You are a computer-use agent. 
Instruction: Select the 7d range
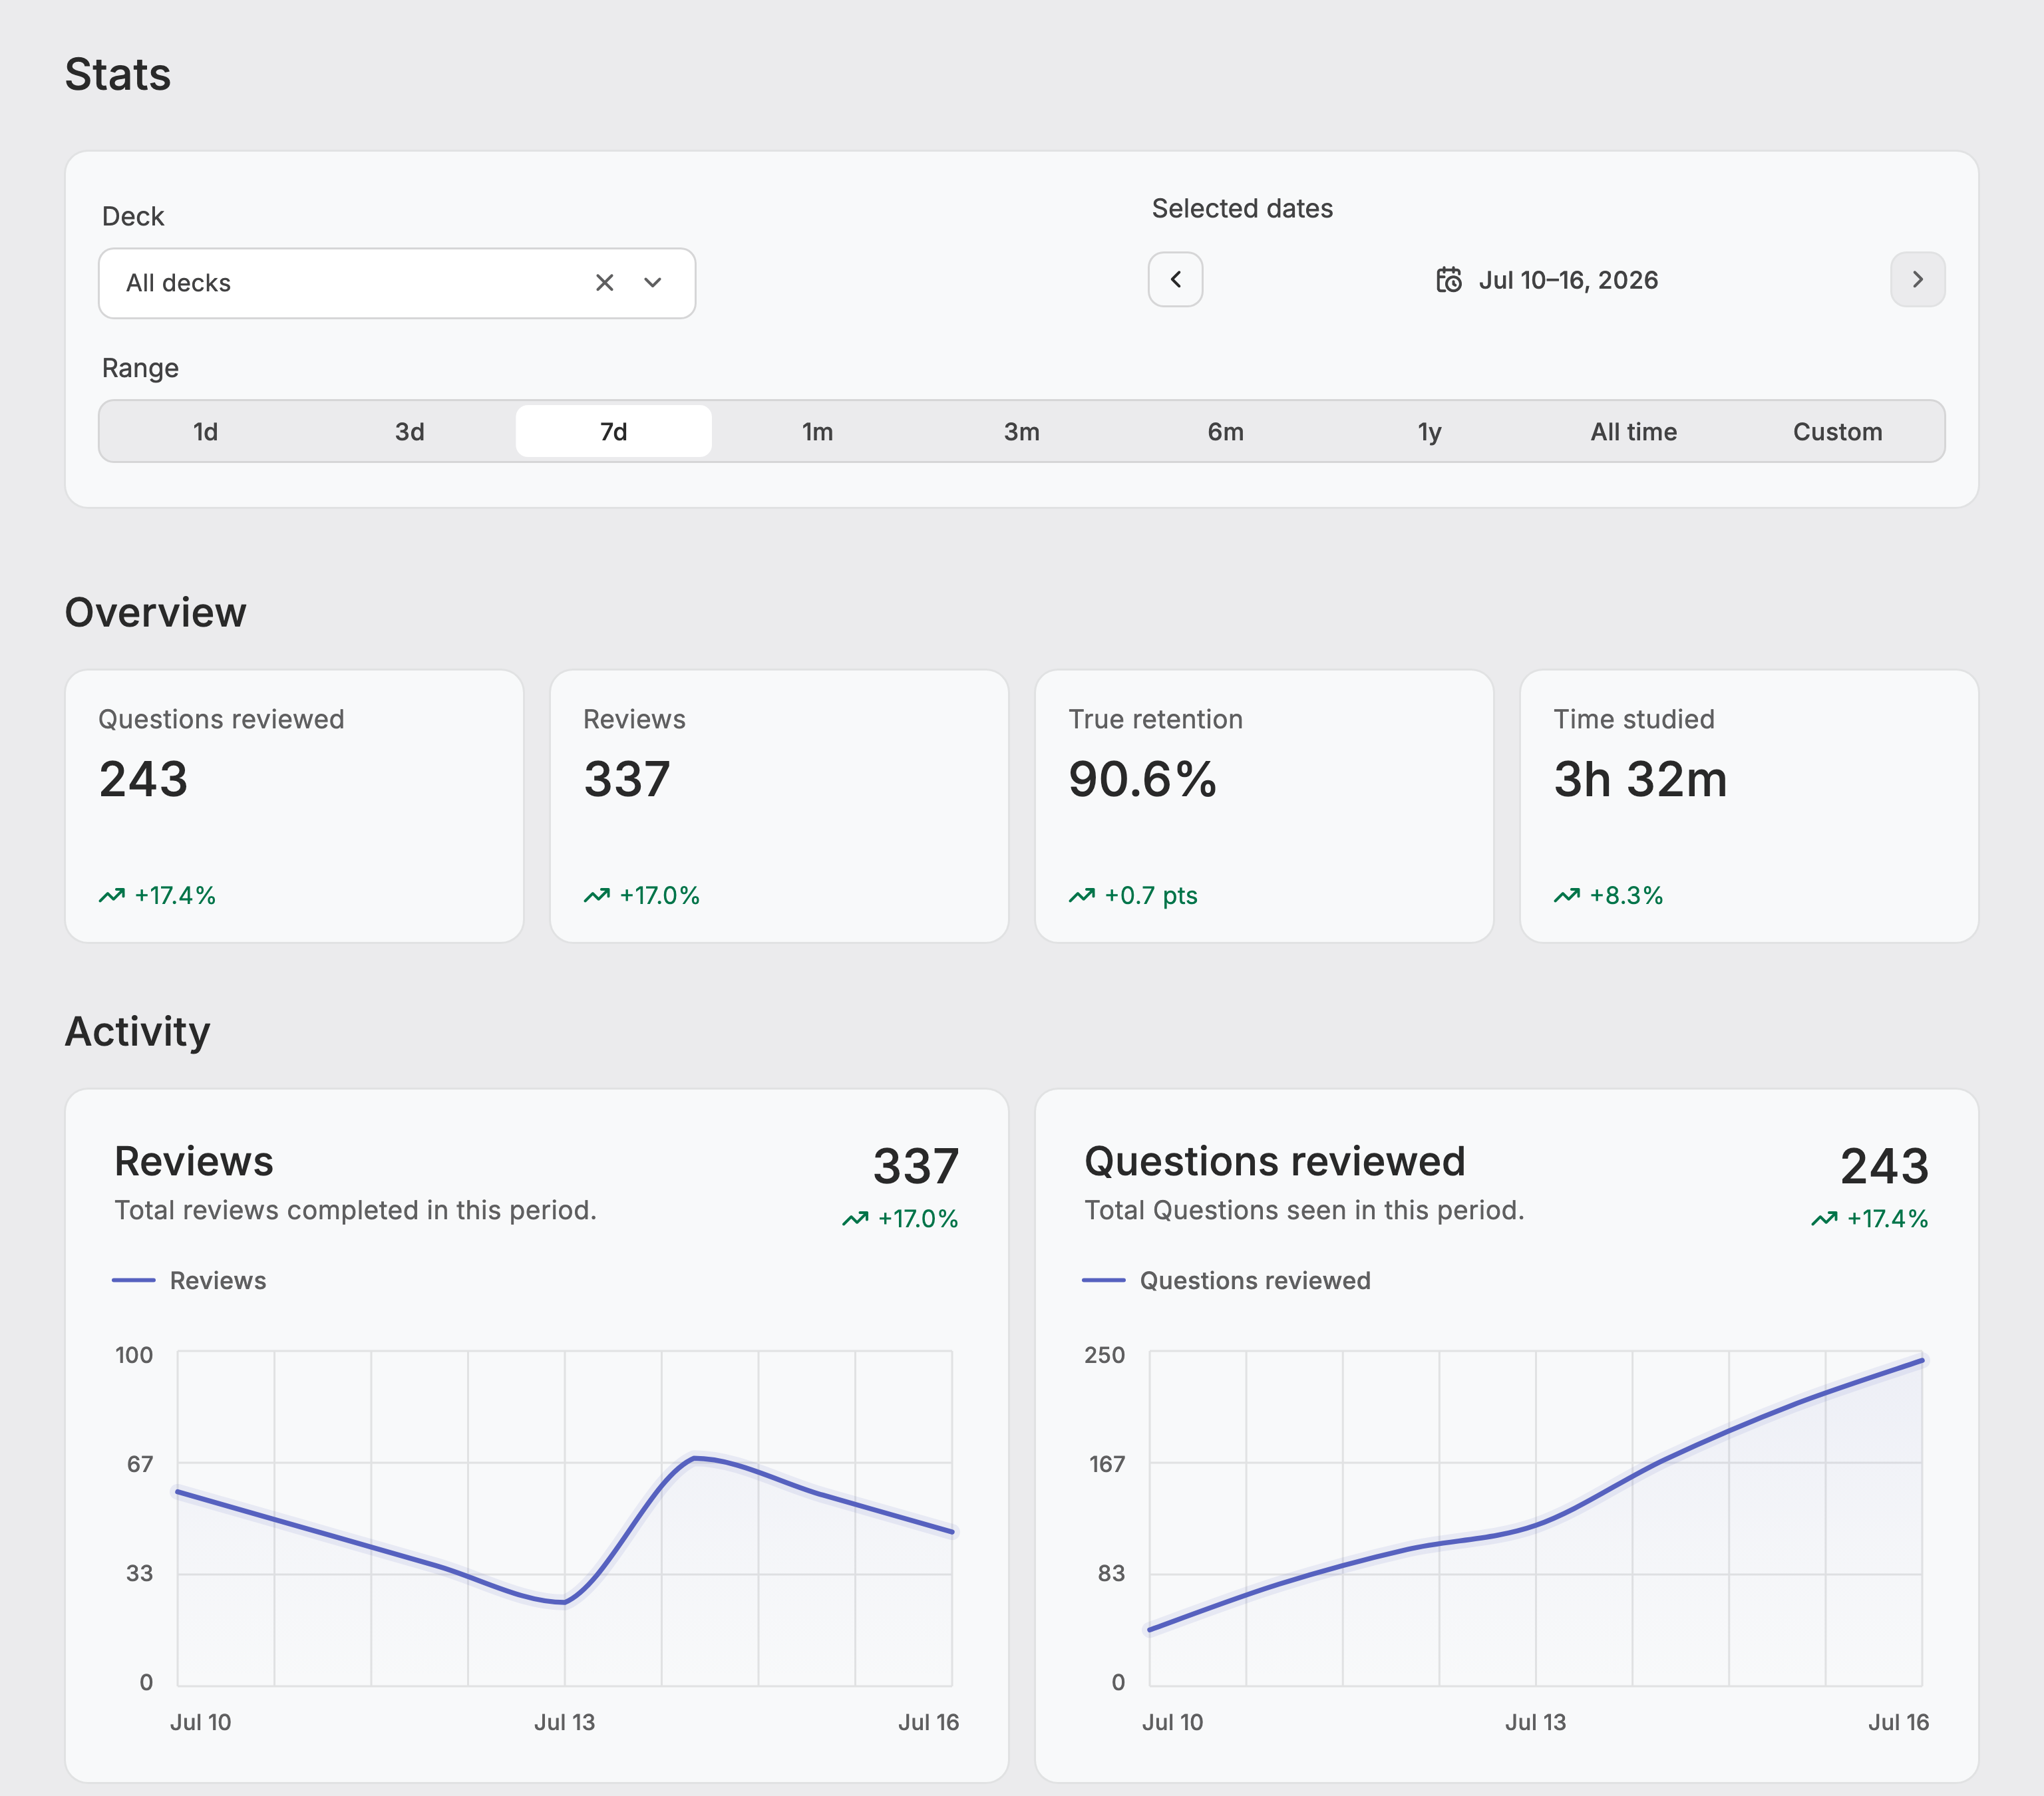pyautogui.click(x=614, y=431)
